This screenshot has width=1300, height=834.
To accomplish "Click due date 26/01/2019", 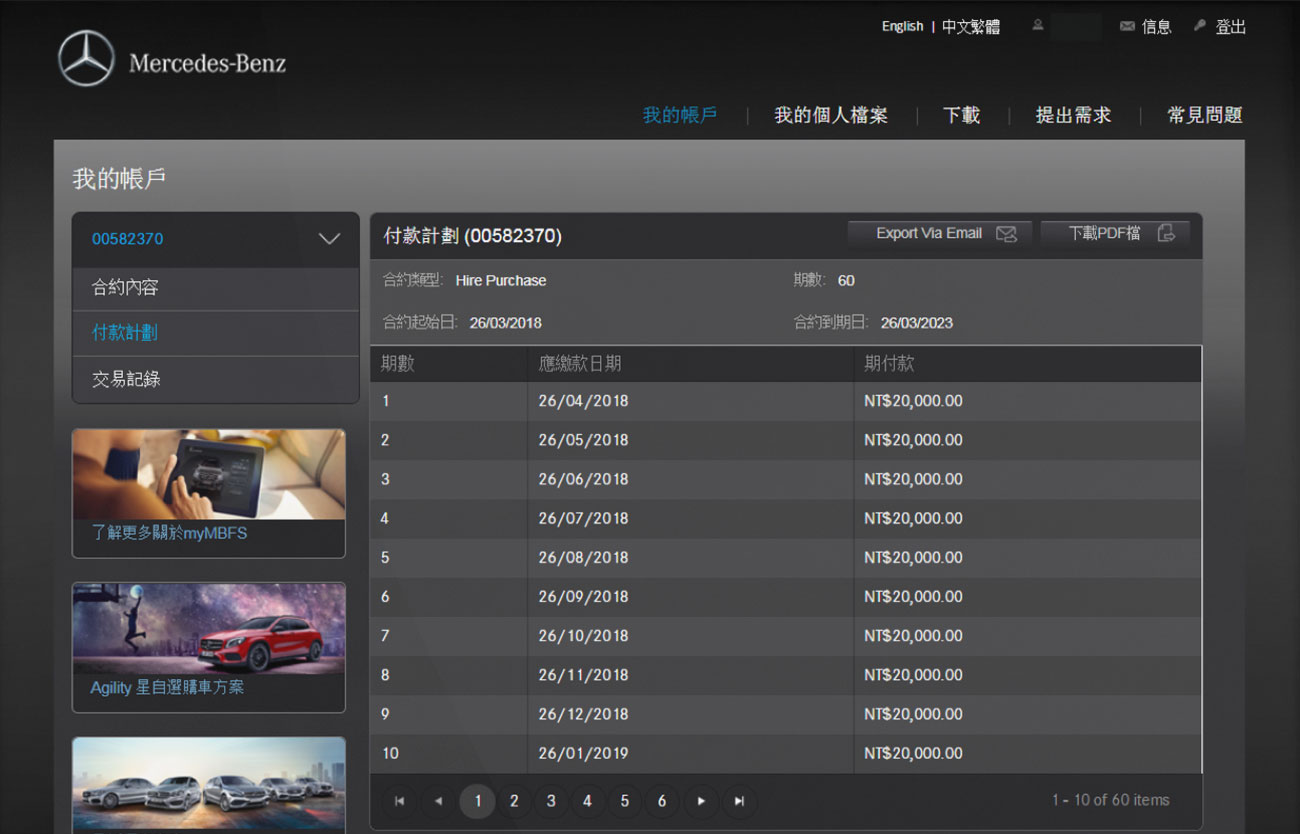I will [583, 753].
